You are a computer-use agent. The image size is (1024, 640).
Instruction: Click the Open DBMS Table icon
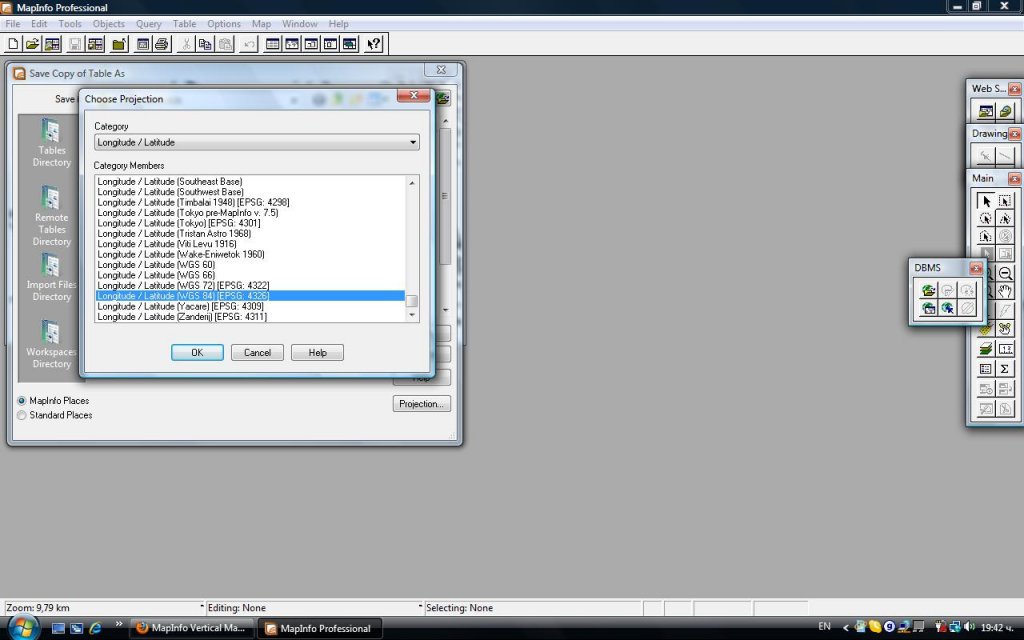click(928, 290)
